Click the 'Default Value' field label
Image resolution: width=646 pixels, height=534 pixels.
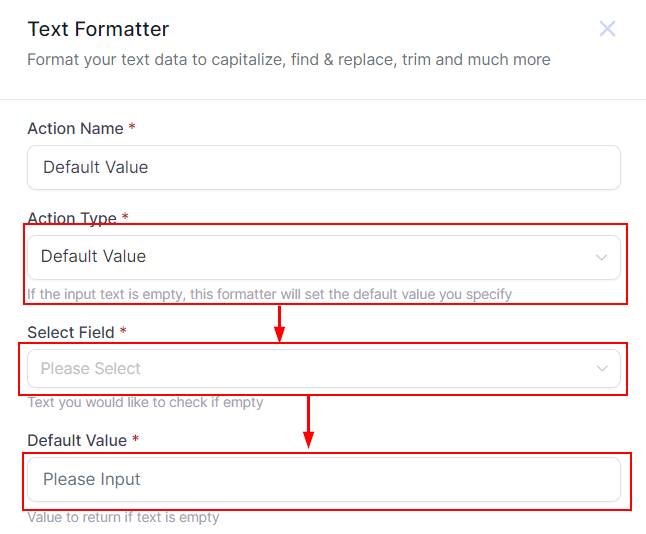pyautogui.click(x=77, y=441)
